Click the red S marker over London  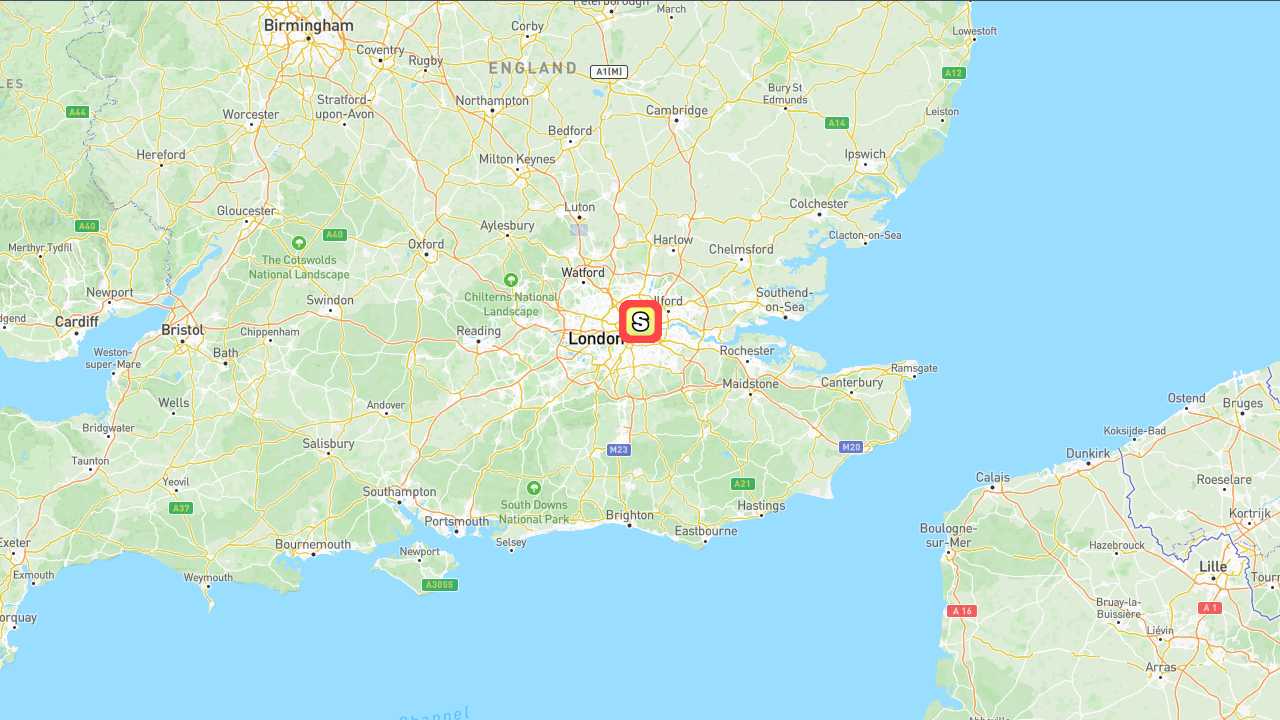pyautogui.click(x=641, y=322)
